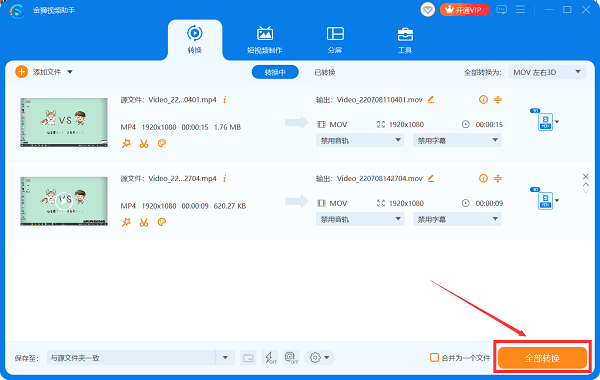Open the MOV 左右3D output format dropdown
Screen dimensions: 600x380
point(547,72)
